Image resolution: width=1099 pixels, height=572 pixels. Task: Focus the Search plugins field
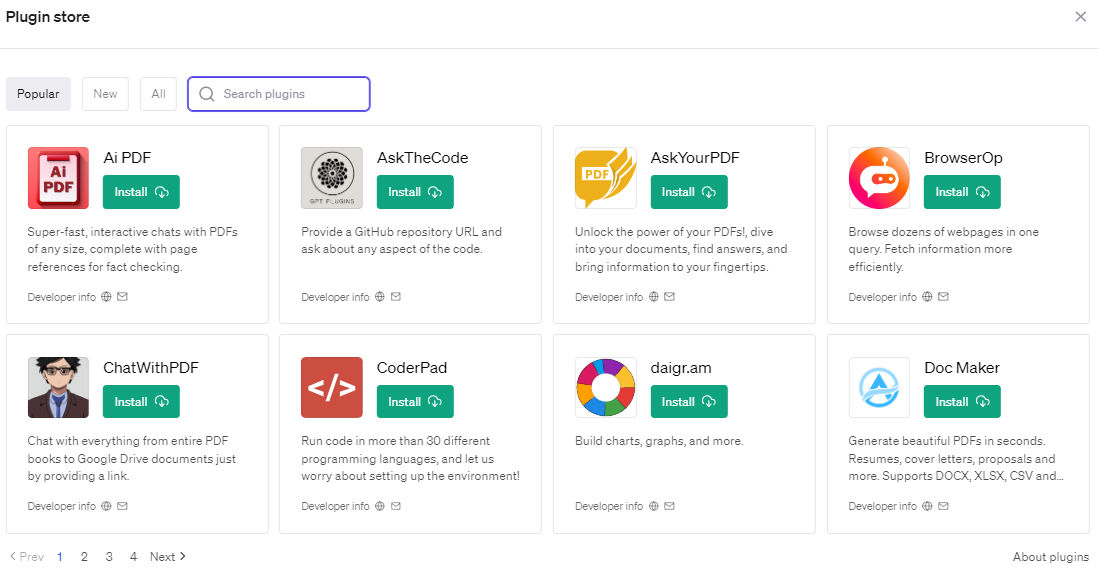point(290,94)
